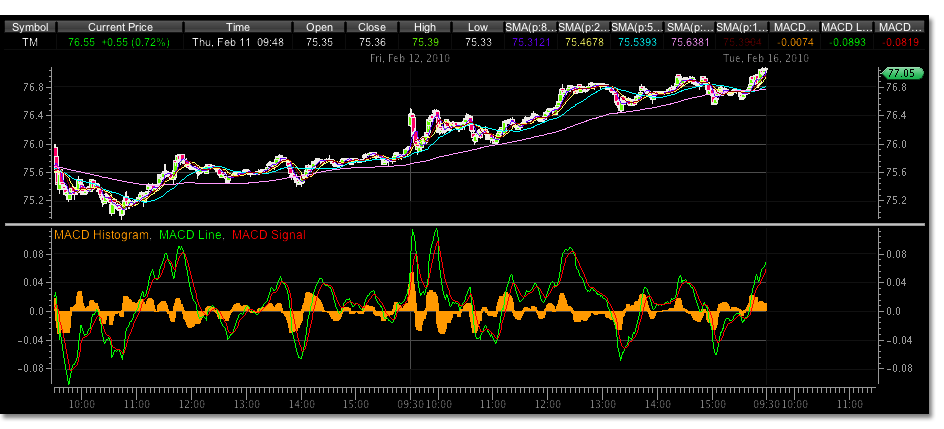This screenshot has width=944, height=429.
Task: Click the MACD Line legend label
Action: coord(192,234)
